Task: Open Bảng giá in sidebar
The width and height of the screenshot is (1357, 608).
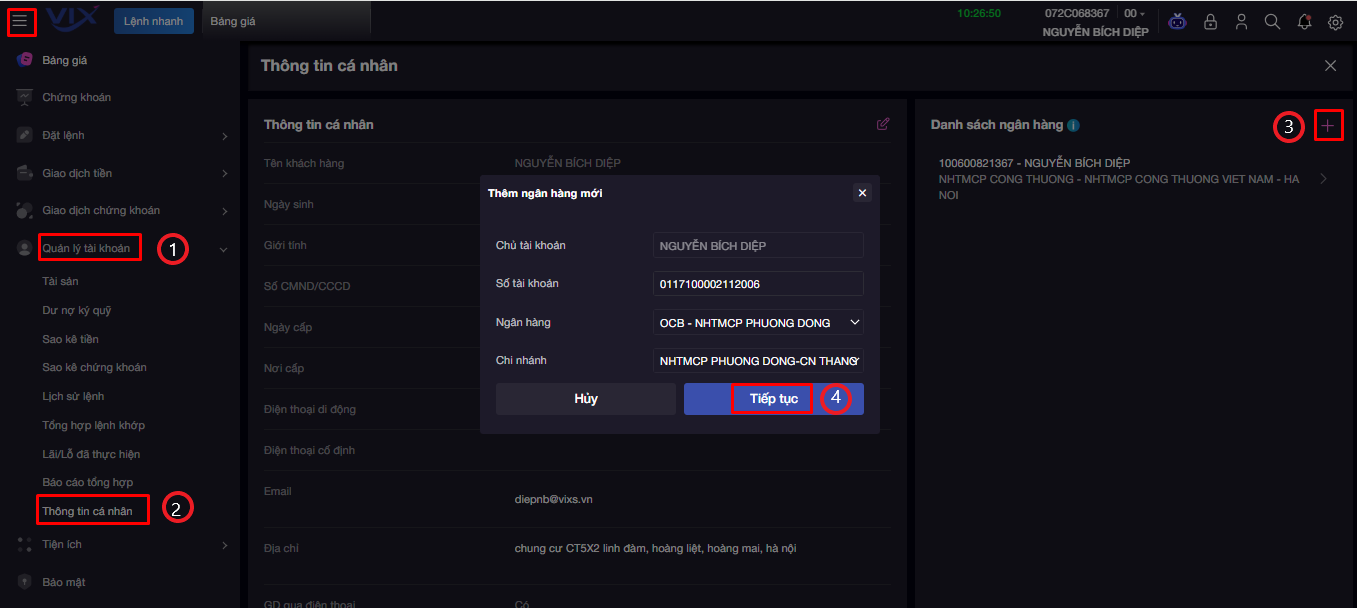Action: tap(65, 60)
